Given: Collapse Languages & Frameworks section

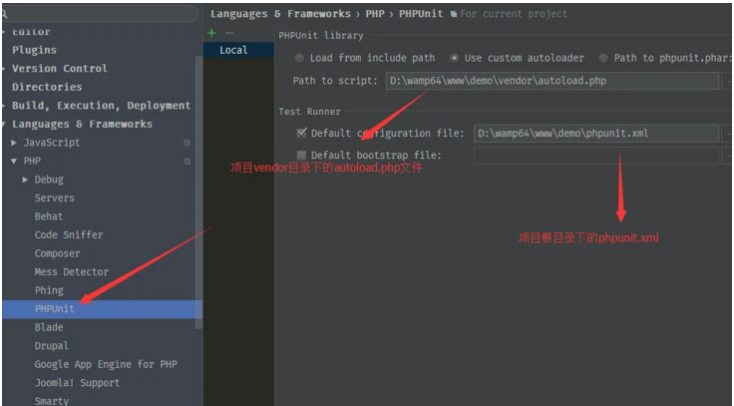Looking at the screenshot, I should (3, 124).
